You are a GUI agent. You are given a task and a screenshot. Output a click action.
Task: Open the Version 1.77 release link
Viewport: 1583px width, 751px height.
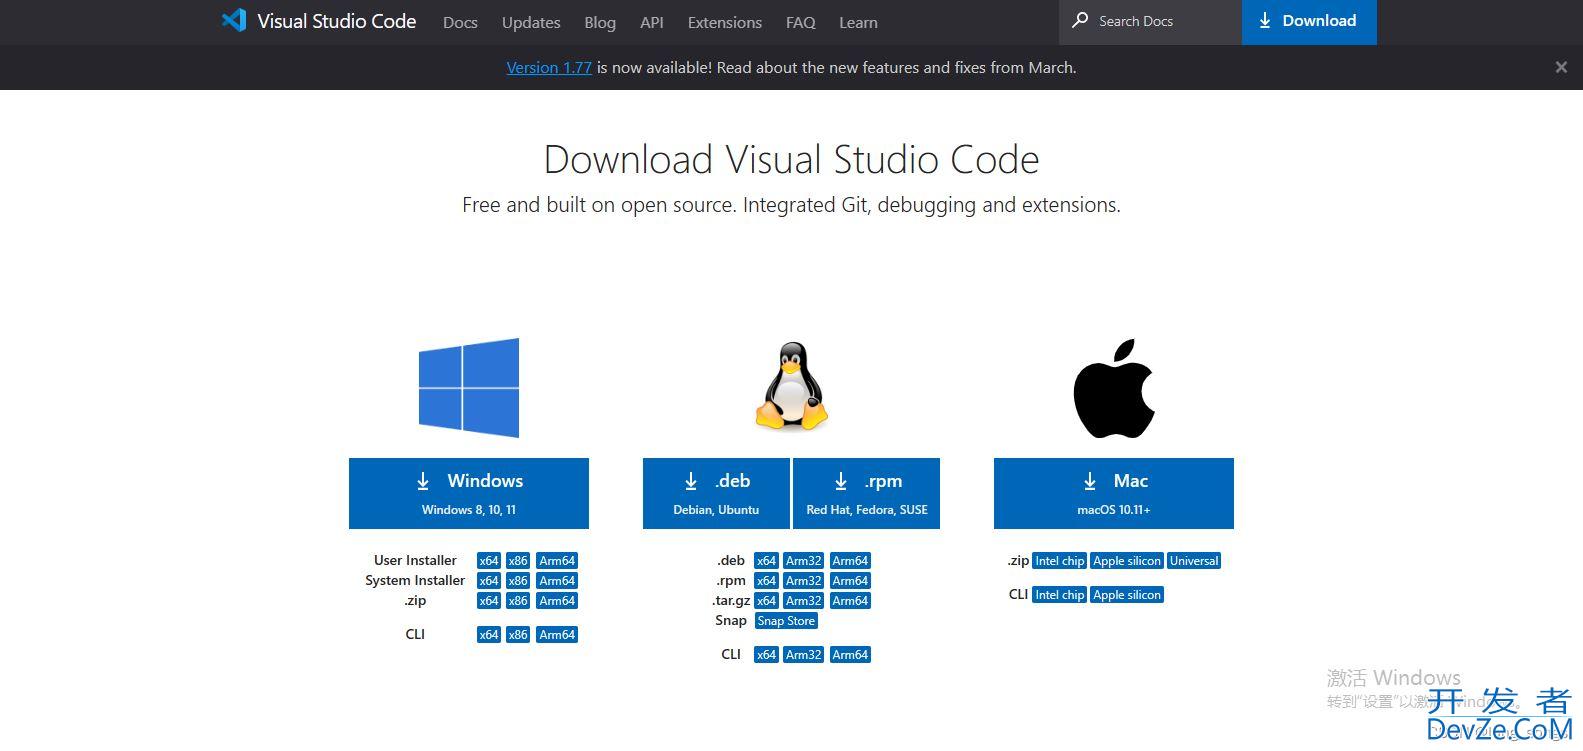click(549, 67)
